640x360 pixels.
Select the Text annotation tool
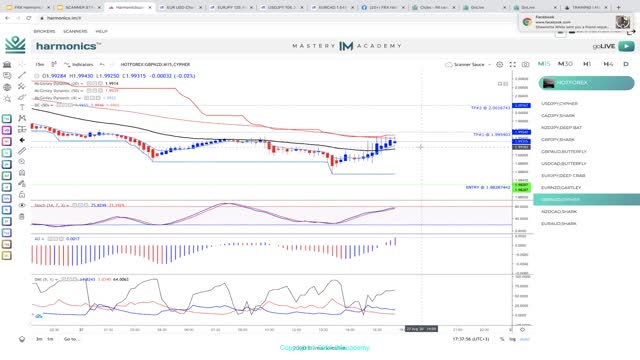click(x=22, y=107)
